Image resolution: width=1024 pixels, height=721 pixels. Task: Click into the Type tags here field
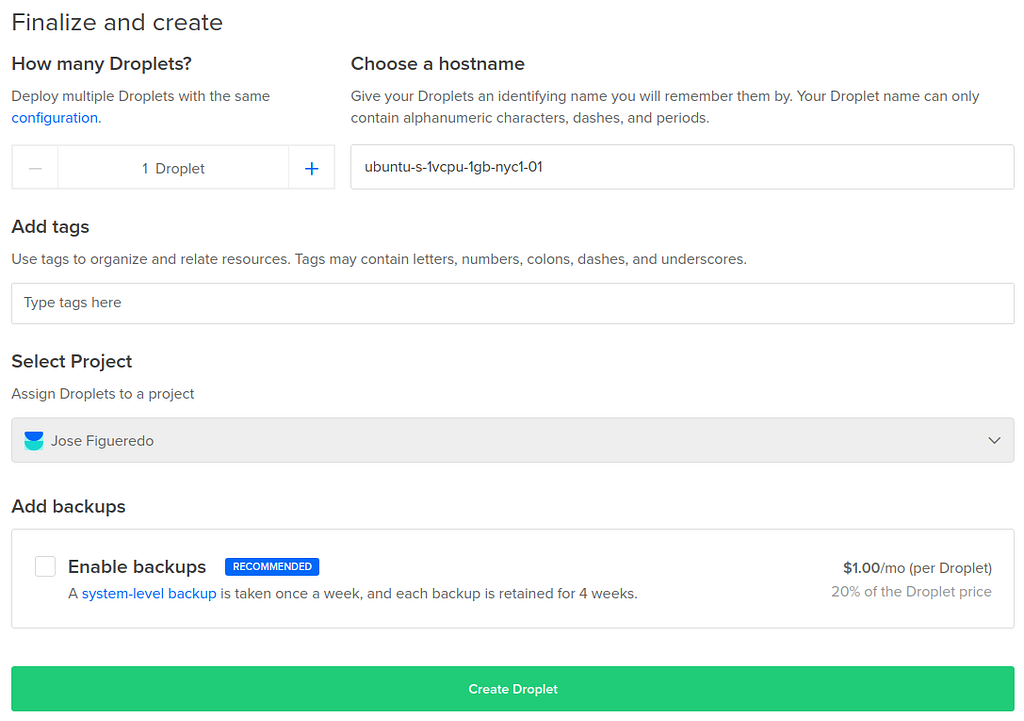(x=512, y=303)
